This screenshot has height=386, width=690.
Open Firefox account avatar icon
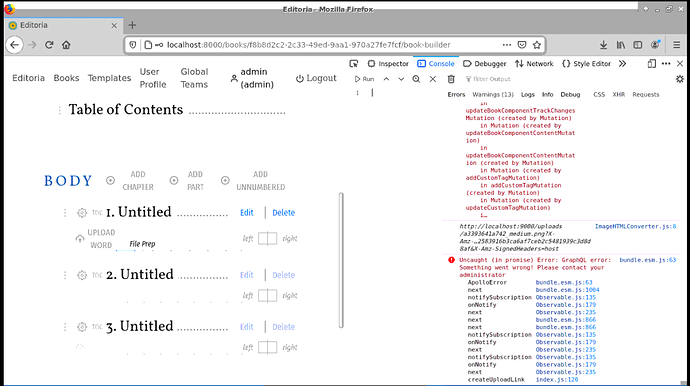(x=655, y=45)
